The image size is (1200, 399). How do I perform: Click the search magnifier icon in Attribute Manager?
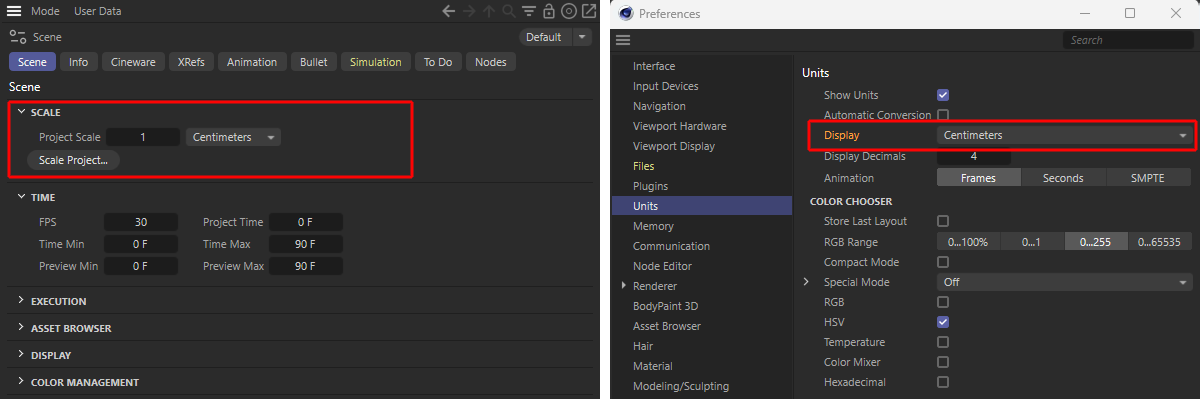pyautogui.click(x=510, y=12)
